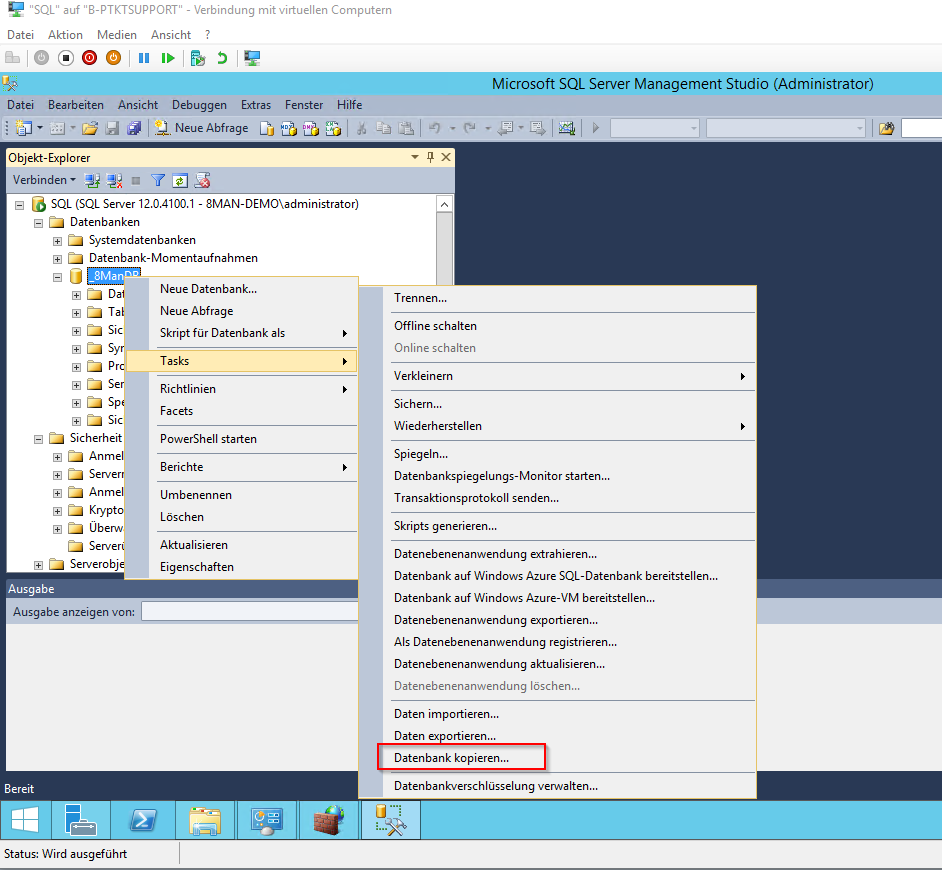Viewport: 942px width, 870px height.
Task: Click the green revert checkpoint arrow icon
Action: 221,58
